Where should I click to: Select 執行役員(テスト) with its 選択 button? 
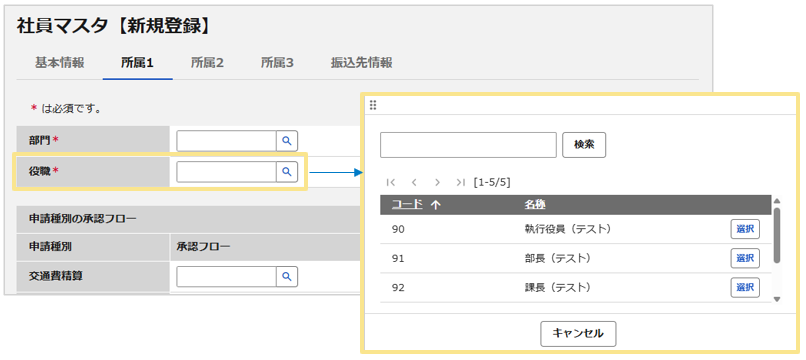pyautogui.click(x=745, y=229)
